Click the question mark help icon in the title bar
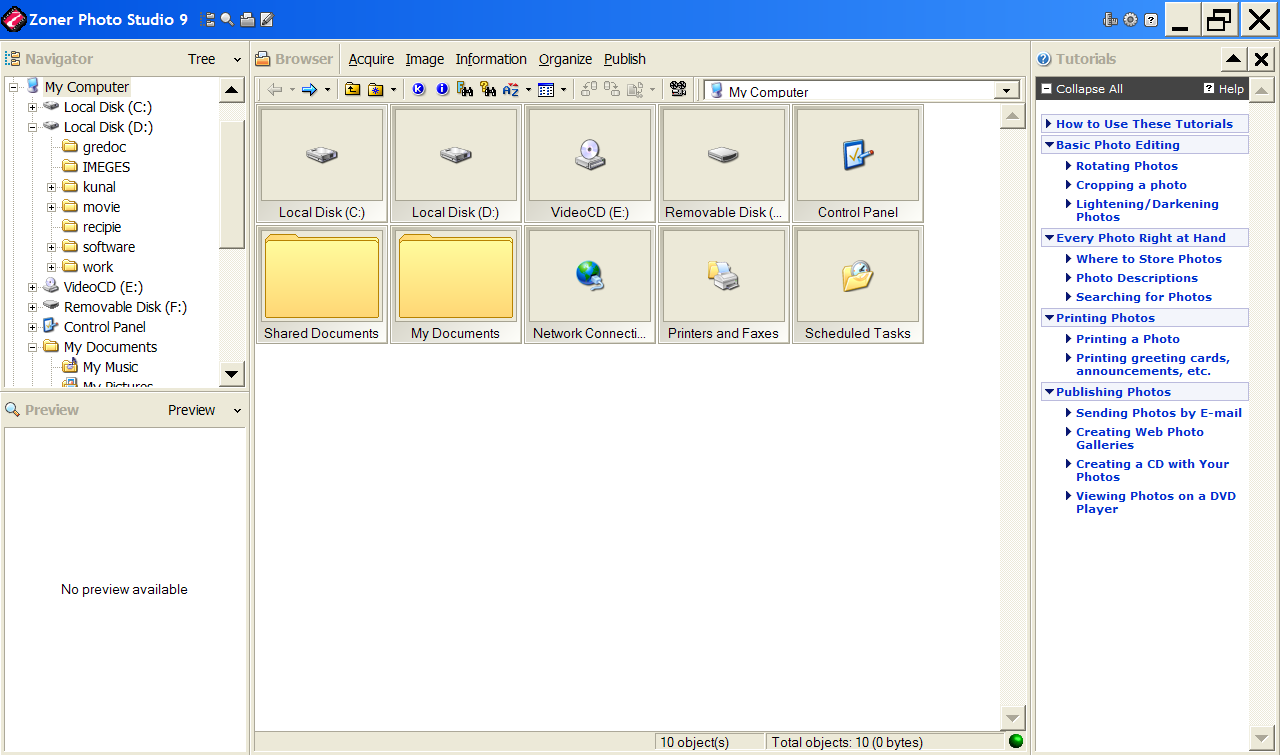Image resolution: width=1280 pixels, height=755 pixels. [x=1151, y=20]
